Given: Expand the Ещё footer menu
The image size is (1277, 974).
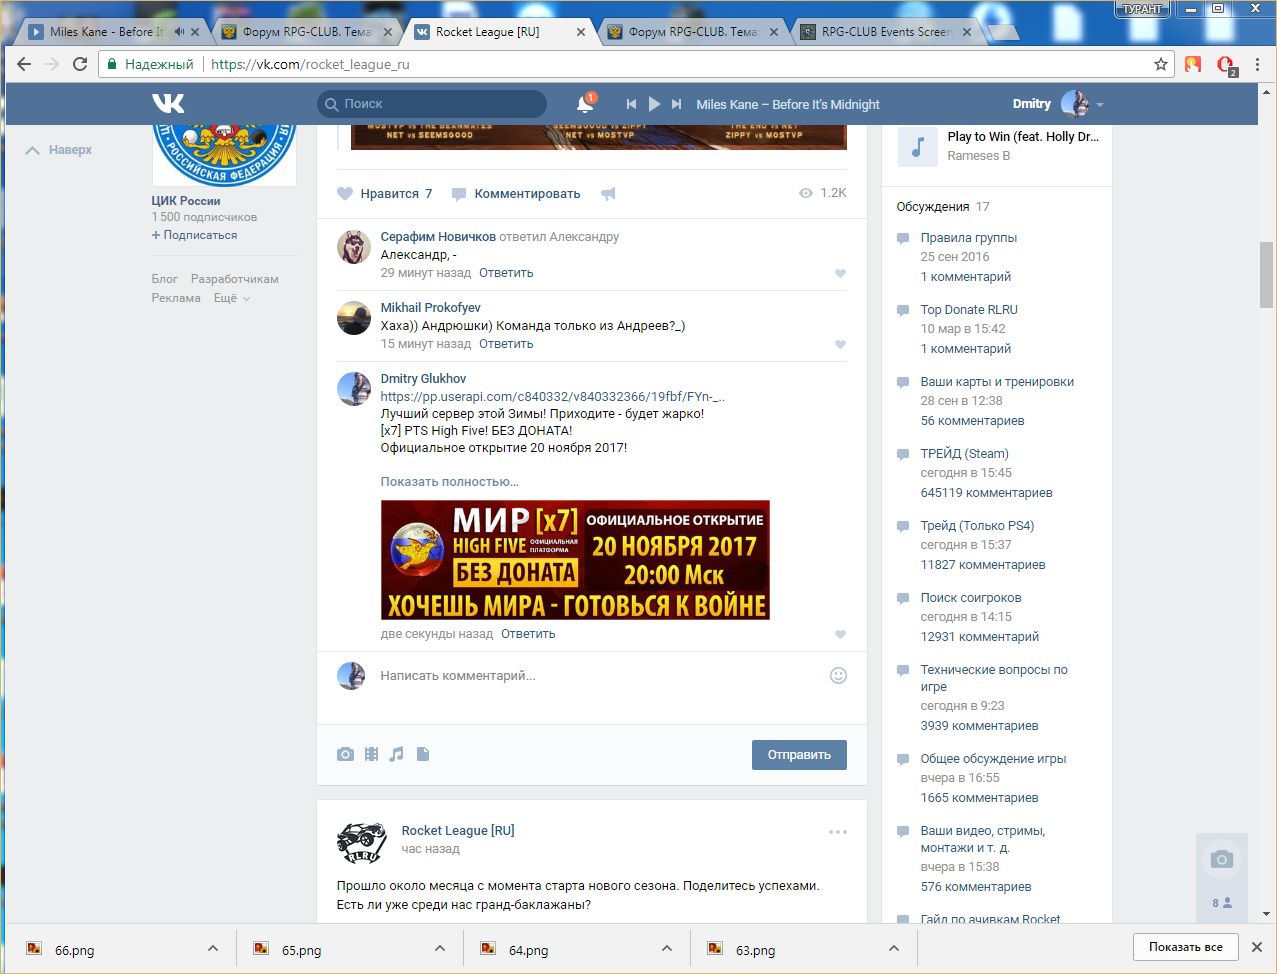Looking at the screenshot, I should pyautogui.click(x=231, y=298).
